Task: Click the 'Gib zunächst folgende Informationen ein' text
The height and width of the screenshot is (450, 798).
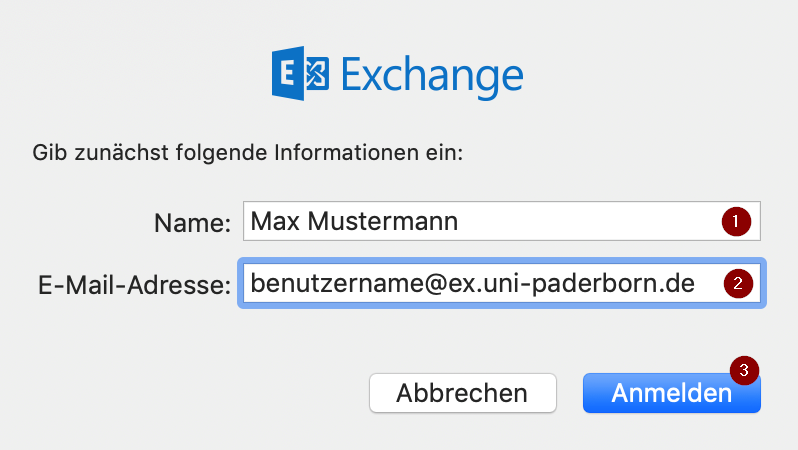Action: click(251, 154)
